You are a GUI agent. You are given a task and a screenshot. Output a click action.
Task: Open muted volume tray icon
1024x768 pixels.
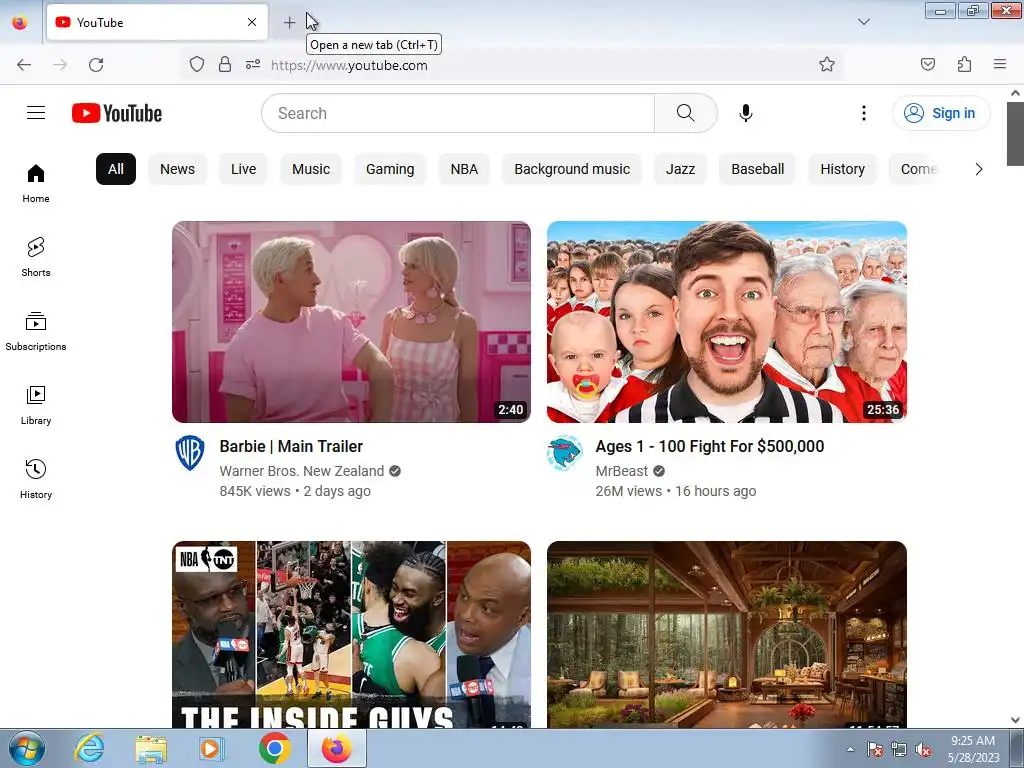[923, 750]
